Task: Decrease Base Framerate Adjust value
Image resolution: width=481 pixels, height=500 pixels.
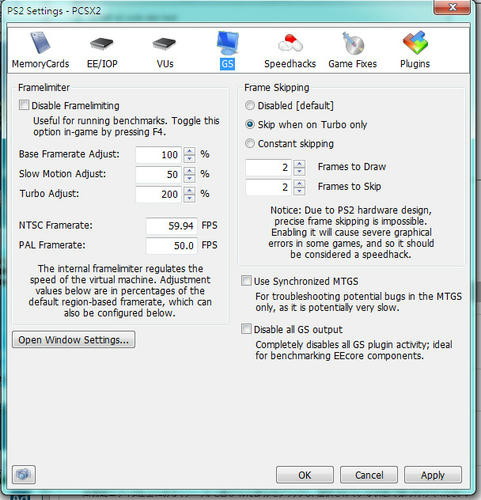Action: point(190,159)
